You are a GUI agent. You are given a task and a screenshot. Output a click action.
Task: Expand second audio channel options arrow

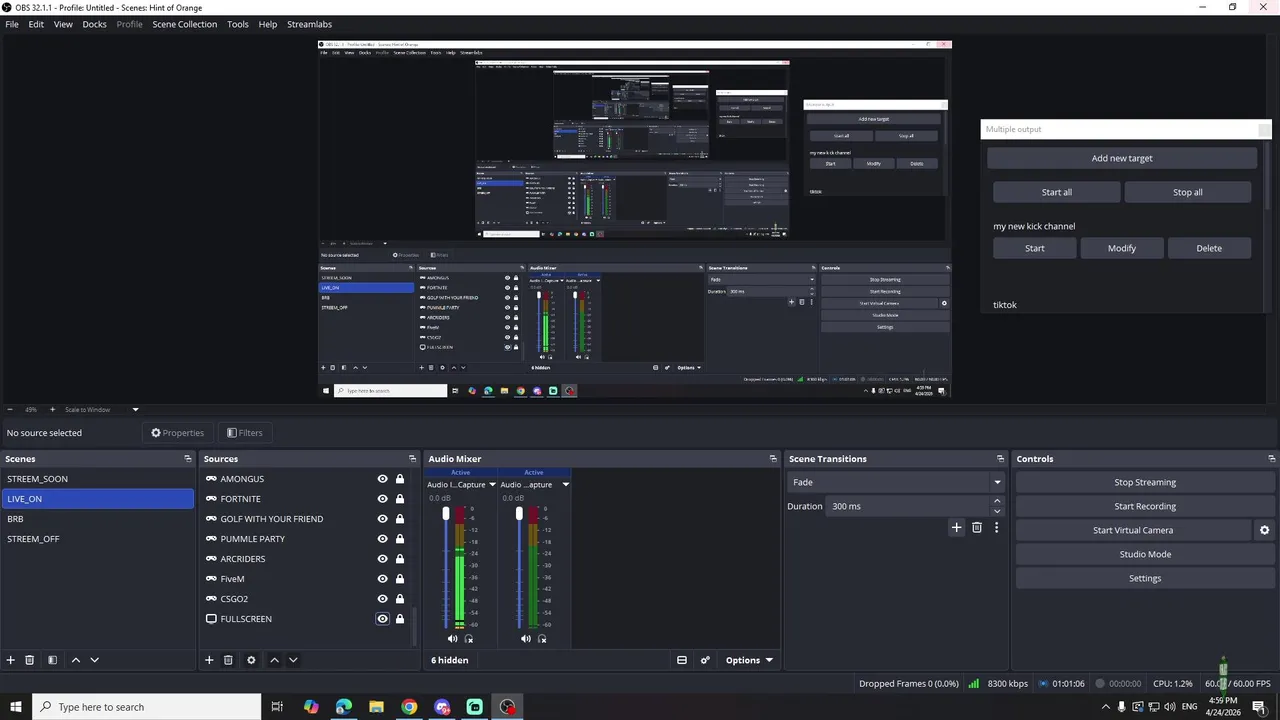565,485
